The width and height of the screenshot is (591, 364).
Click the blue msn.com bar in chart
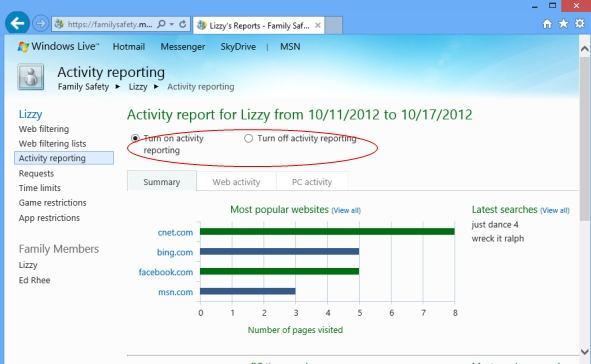tap(248, 291)
